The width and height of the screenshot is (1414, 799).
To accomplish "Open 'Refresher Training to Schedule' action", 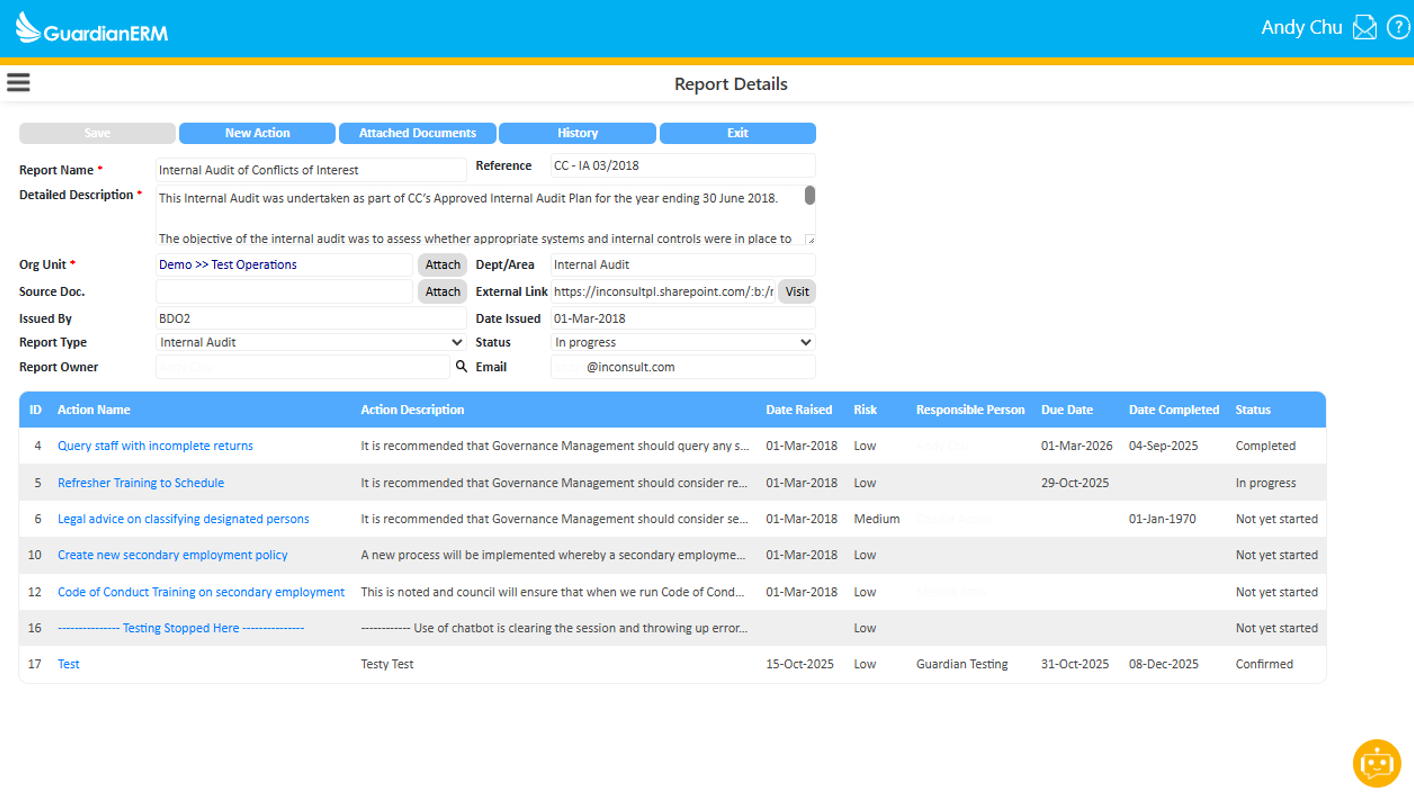I will point(140,483).
